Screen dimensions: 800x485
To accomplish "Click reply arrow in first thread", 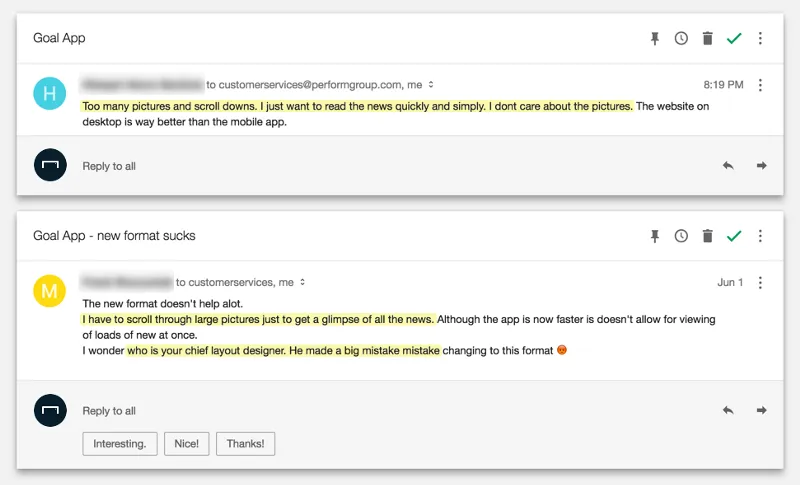I will pyautogui.click(x=728, y=165).
